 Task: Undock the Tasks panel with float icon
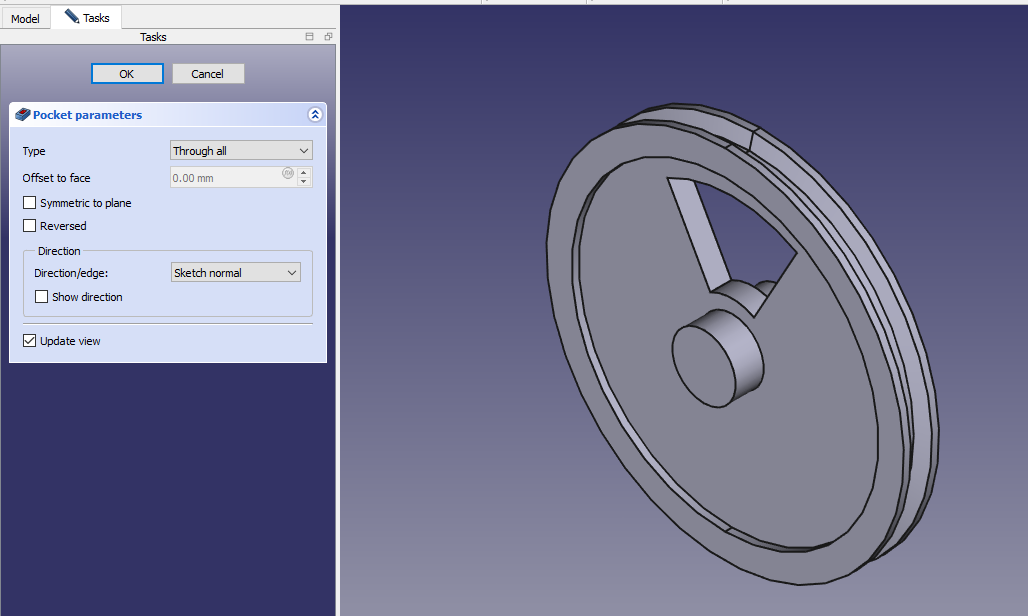click(328, 37)
